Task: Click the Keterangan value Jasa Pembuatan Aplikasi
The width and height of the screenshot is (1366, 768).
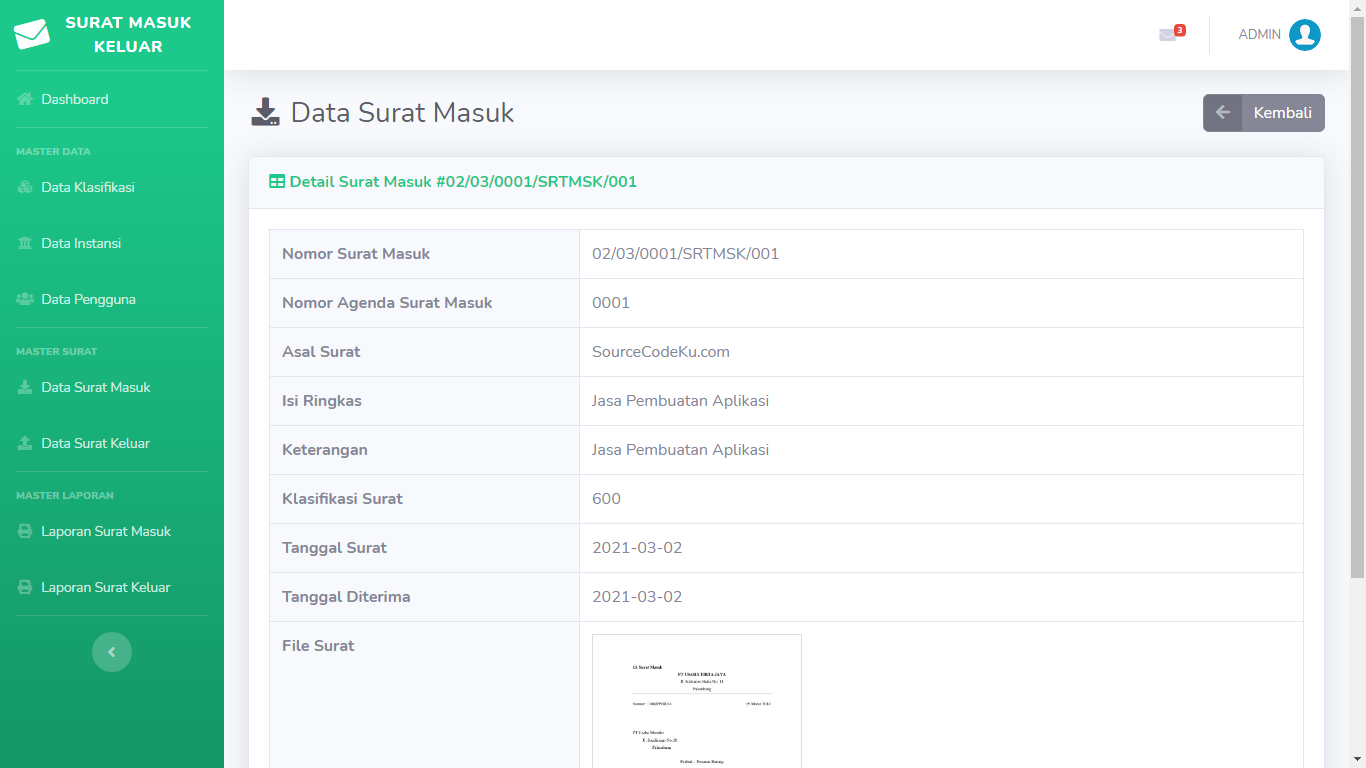Action: point(680,450)
